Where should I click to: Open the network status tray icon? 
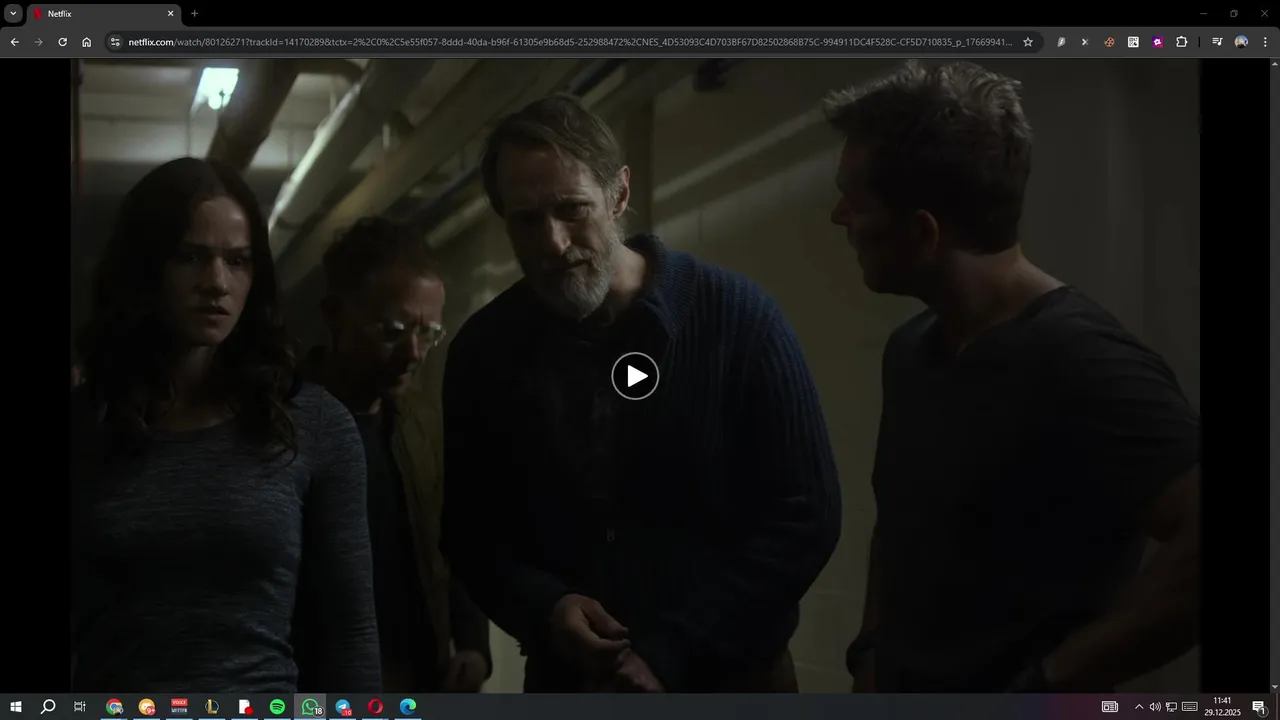pyautogui.click(x=1171, y=707)
